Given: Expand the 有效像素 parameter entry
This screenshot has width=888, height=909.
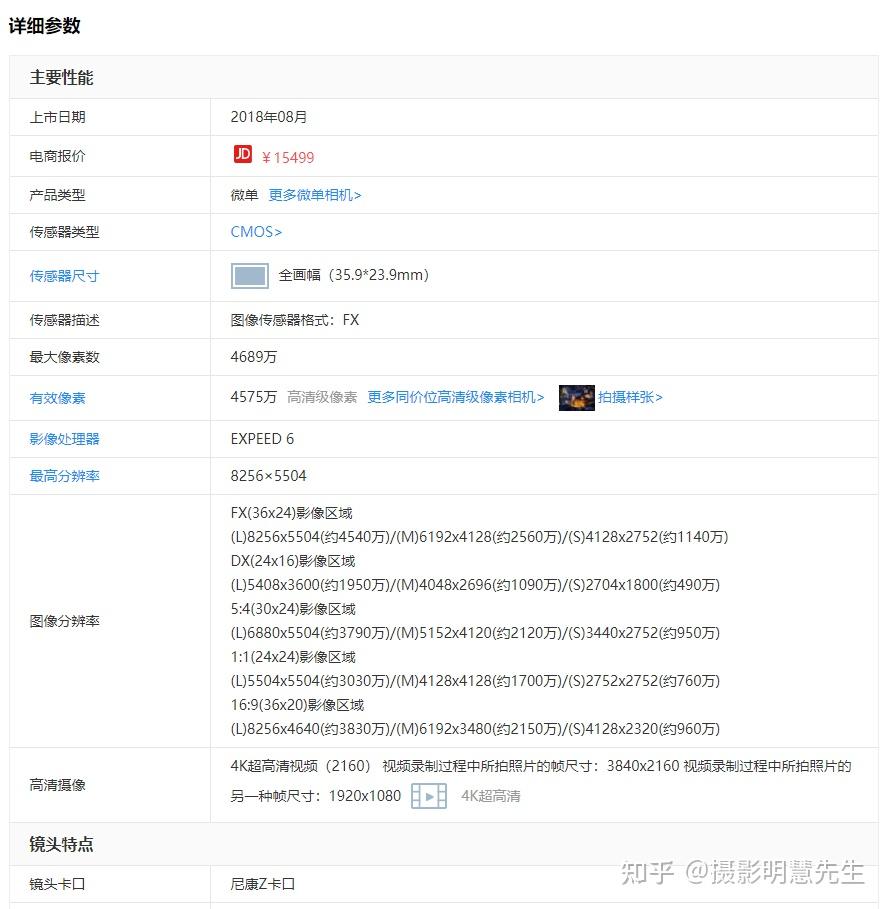Looking at the screenshot, I should point(57,397).
